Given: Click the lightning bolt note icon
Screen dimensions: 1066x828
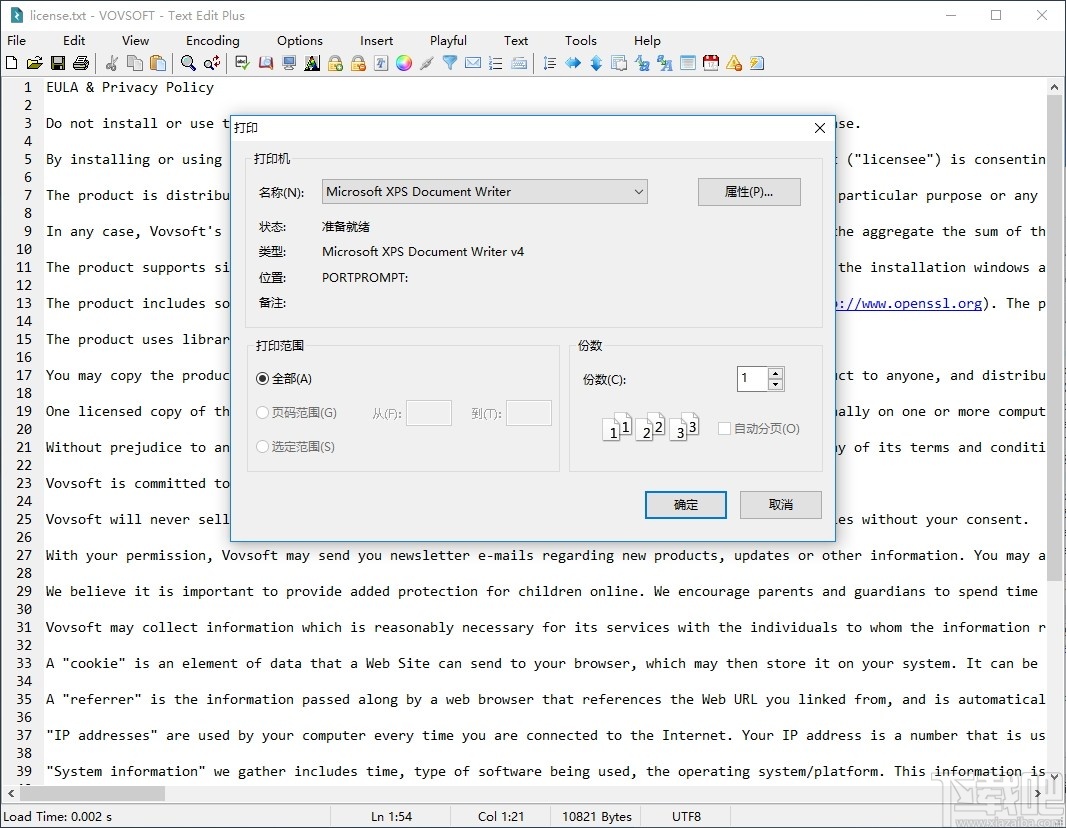Looking at the screenshot, I should (x=757, y=63).
